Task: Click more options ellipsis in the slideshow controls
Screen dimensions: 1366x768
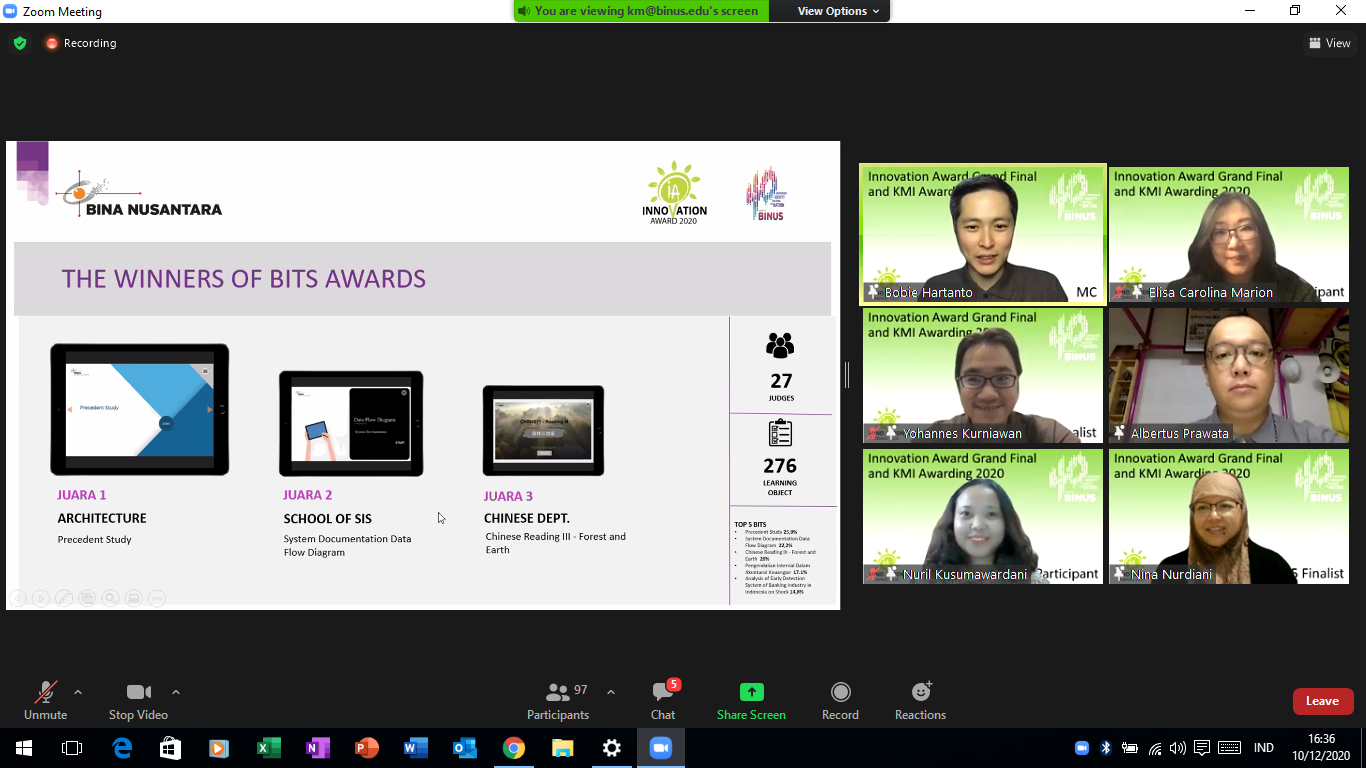Action: pos(156,598)
